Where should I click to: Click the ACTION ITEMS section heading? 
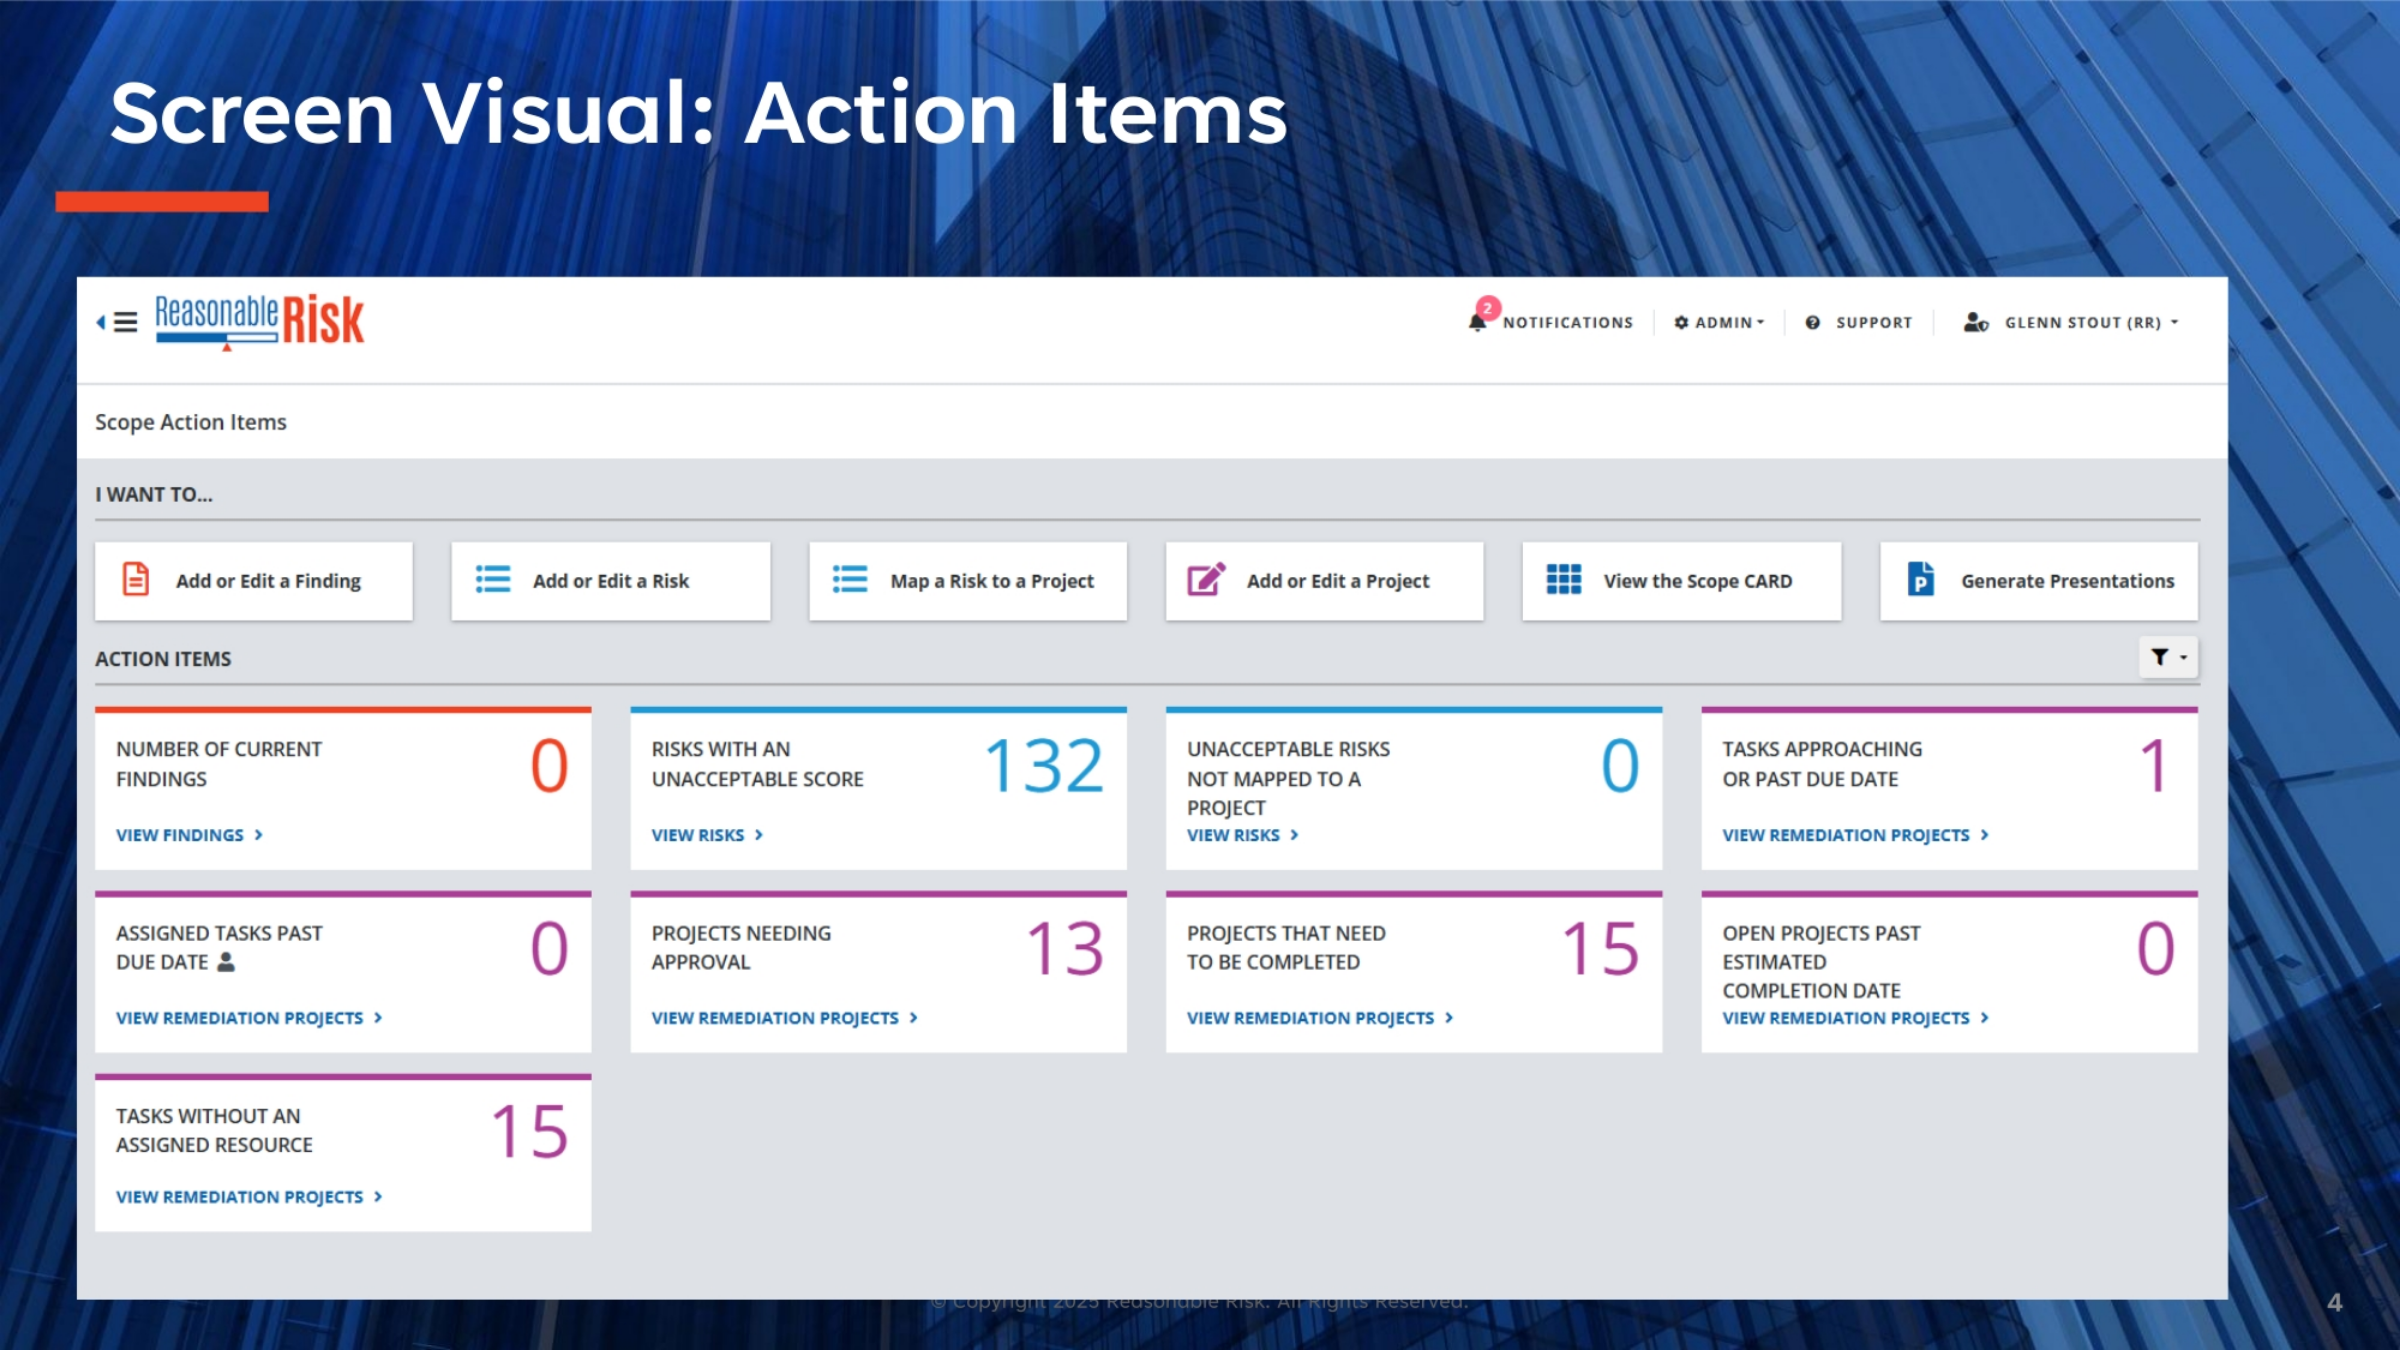pos(163,659)
